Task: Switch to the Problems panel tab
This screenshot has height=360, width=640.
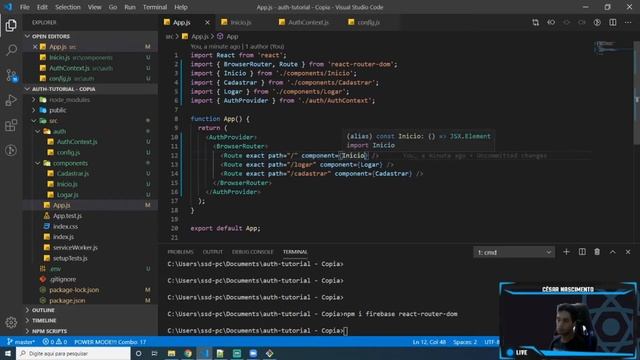Action: tap(180, 252)
